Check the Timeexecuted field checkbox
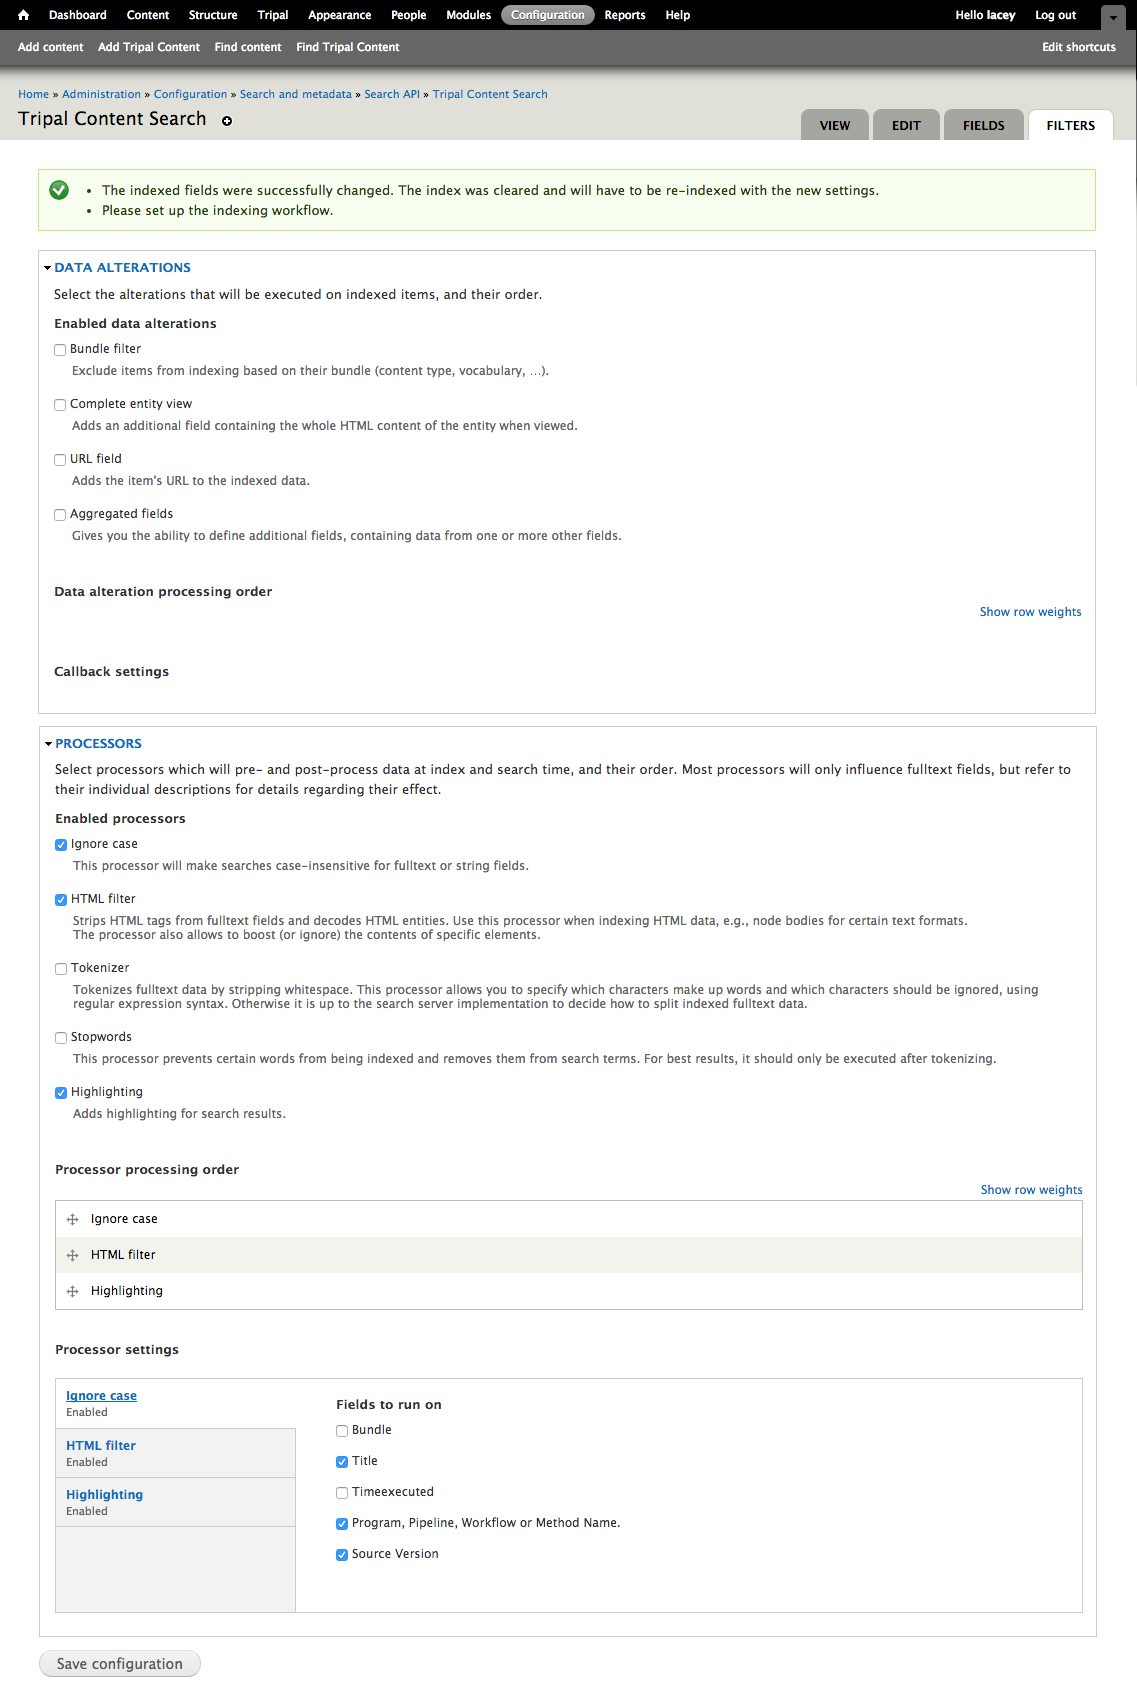 coord(342,1493)
